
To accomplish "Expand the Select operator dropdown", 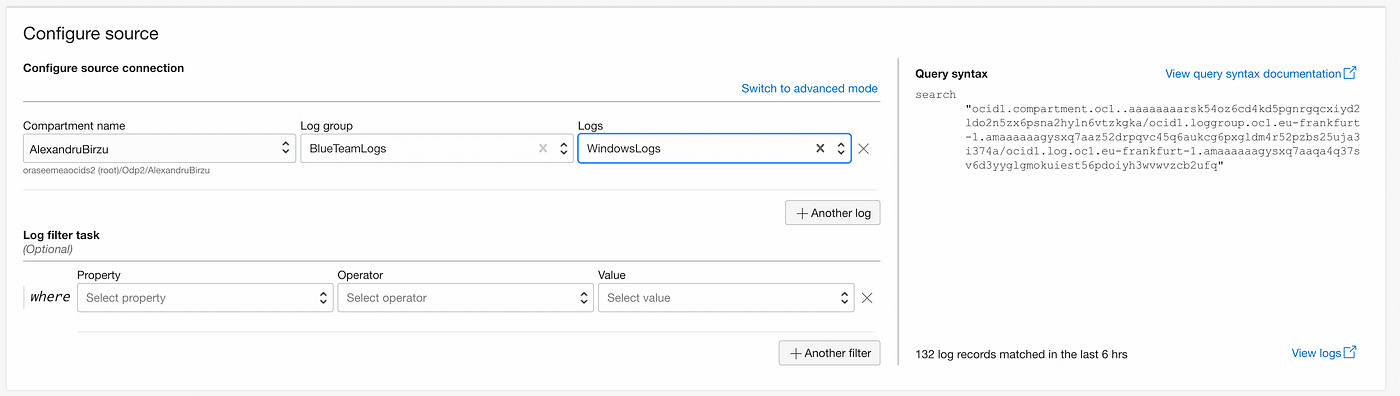I will [x=465, y=297].
